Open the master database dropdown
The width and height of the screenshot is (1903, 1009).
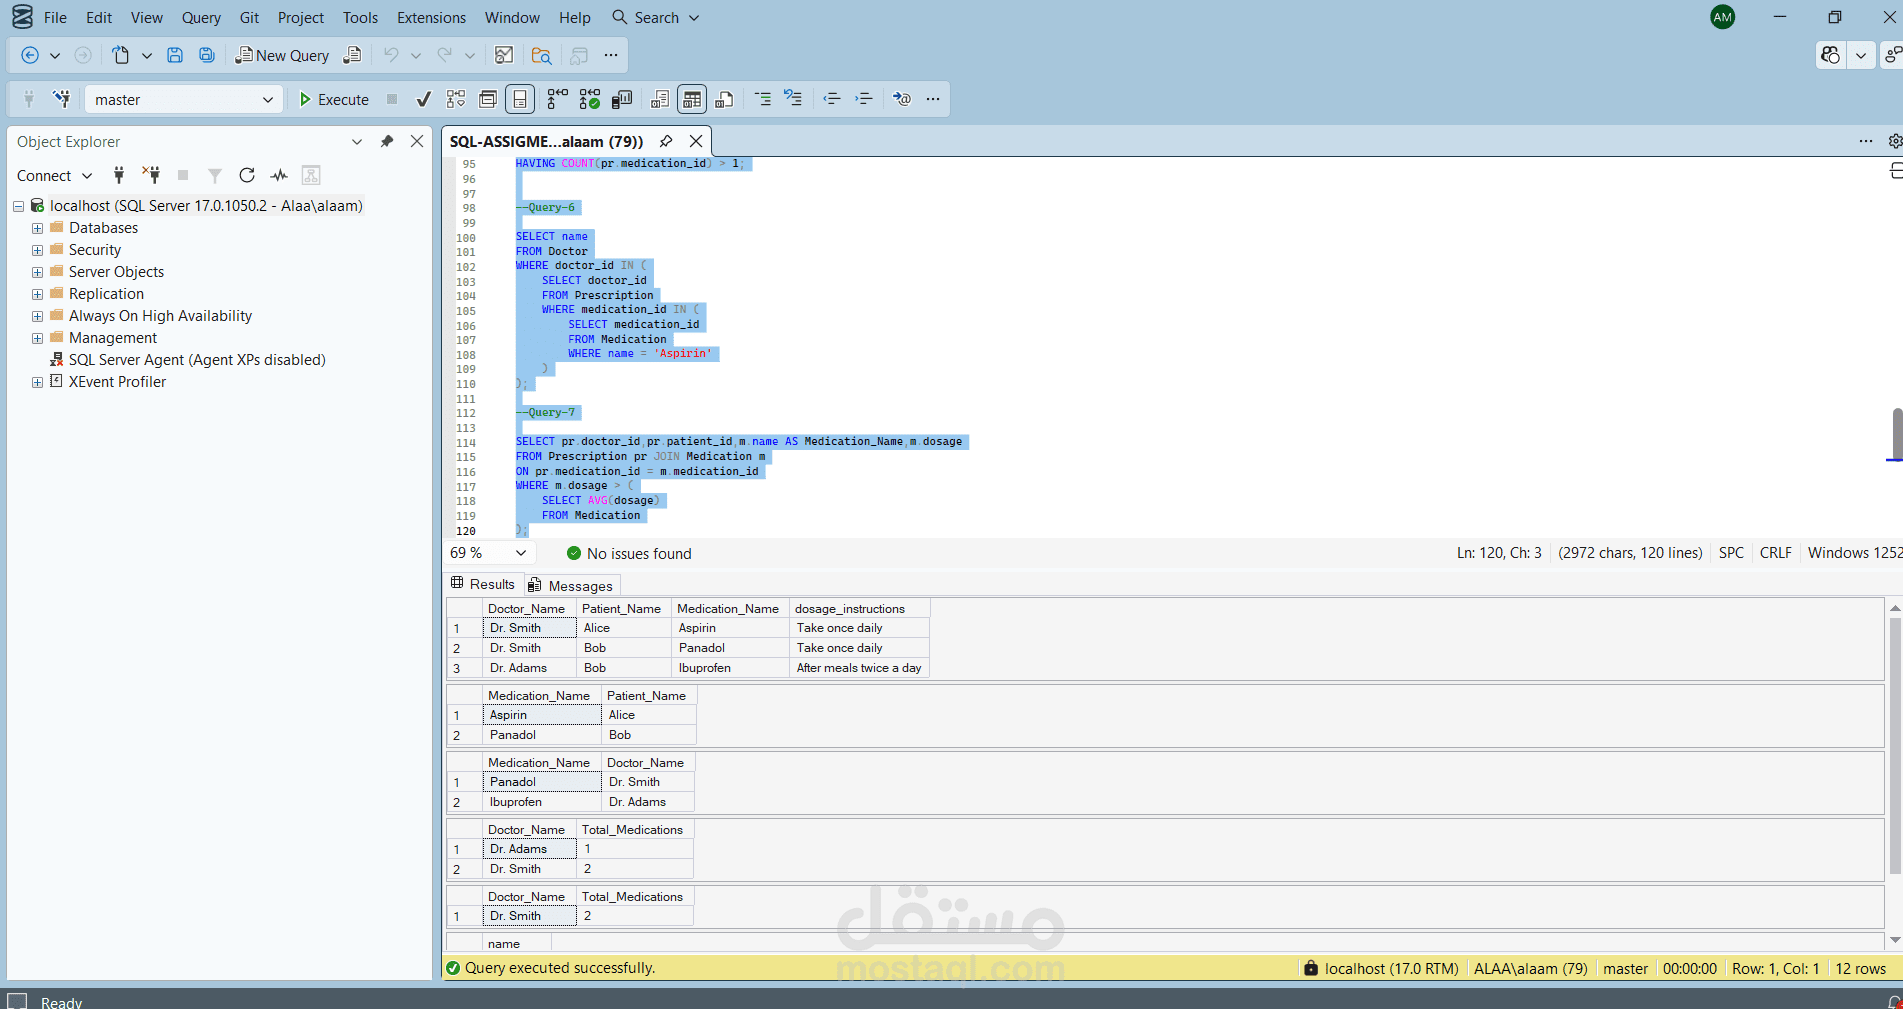coord(266,99)
